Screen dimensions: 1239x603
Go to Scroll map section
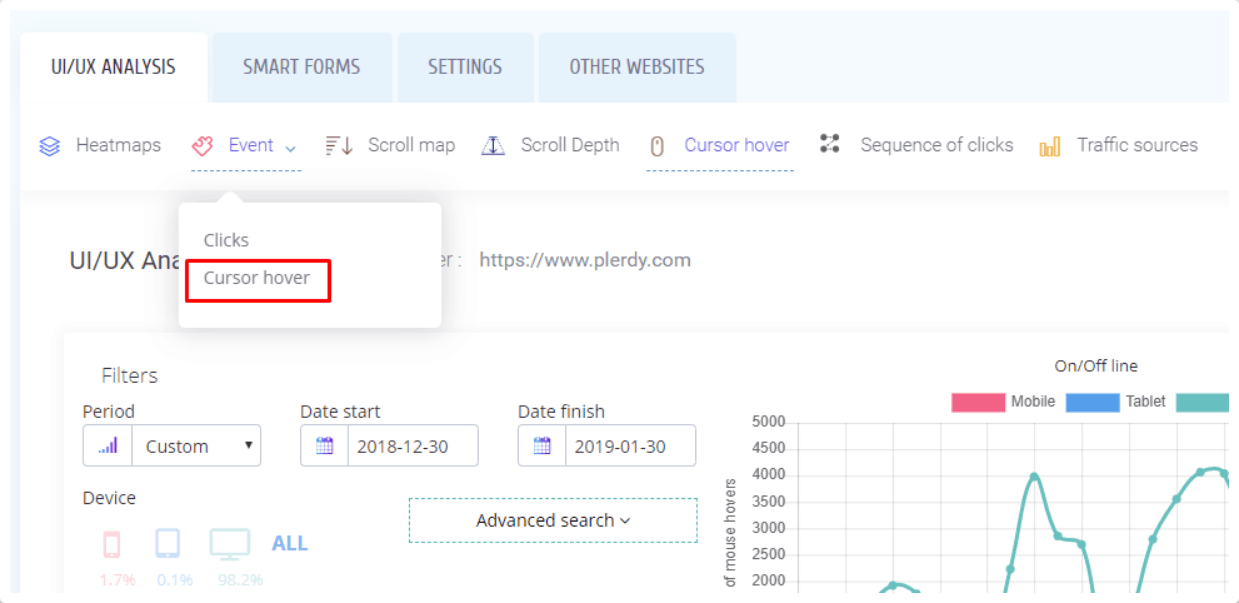tap(411, 145)
